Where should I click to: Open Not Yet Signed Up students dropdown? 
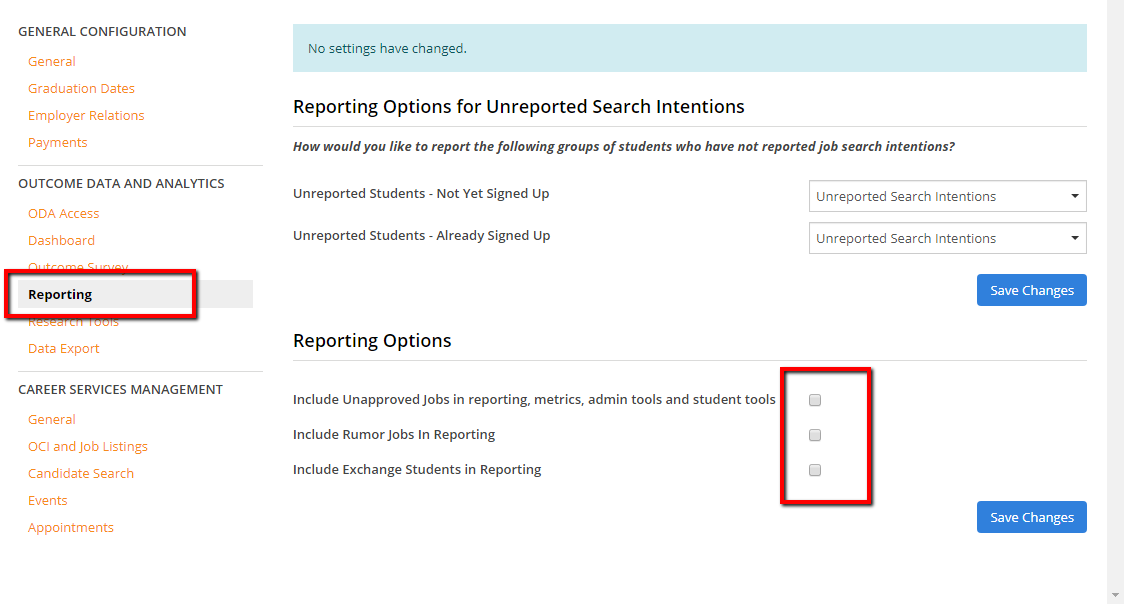[946, 197]
